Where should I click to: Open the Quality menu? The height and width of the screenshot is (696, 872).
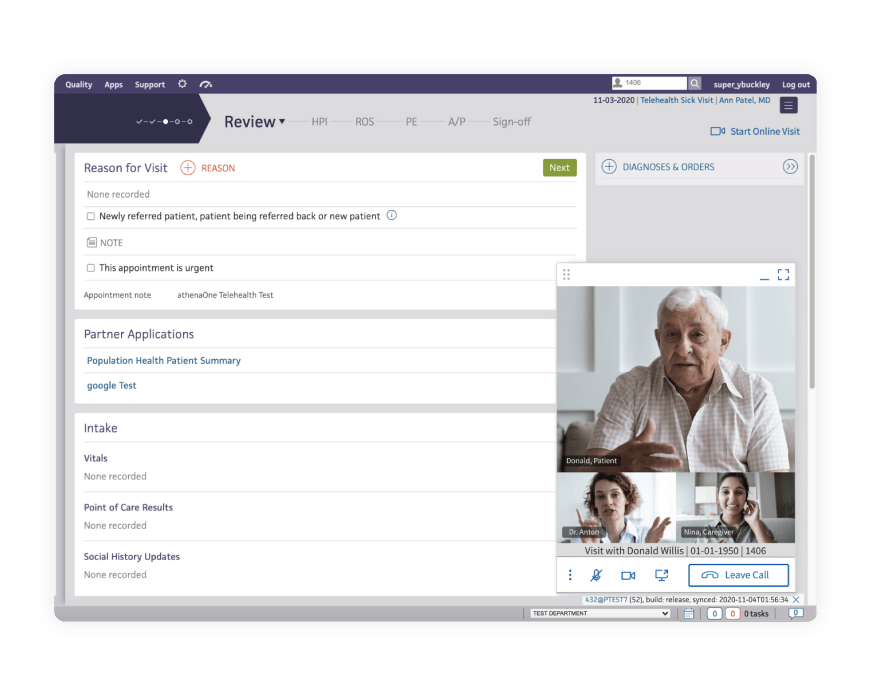(x=78, y=84)
